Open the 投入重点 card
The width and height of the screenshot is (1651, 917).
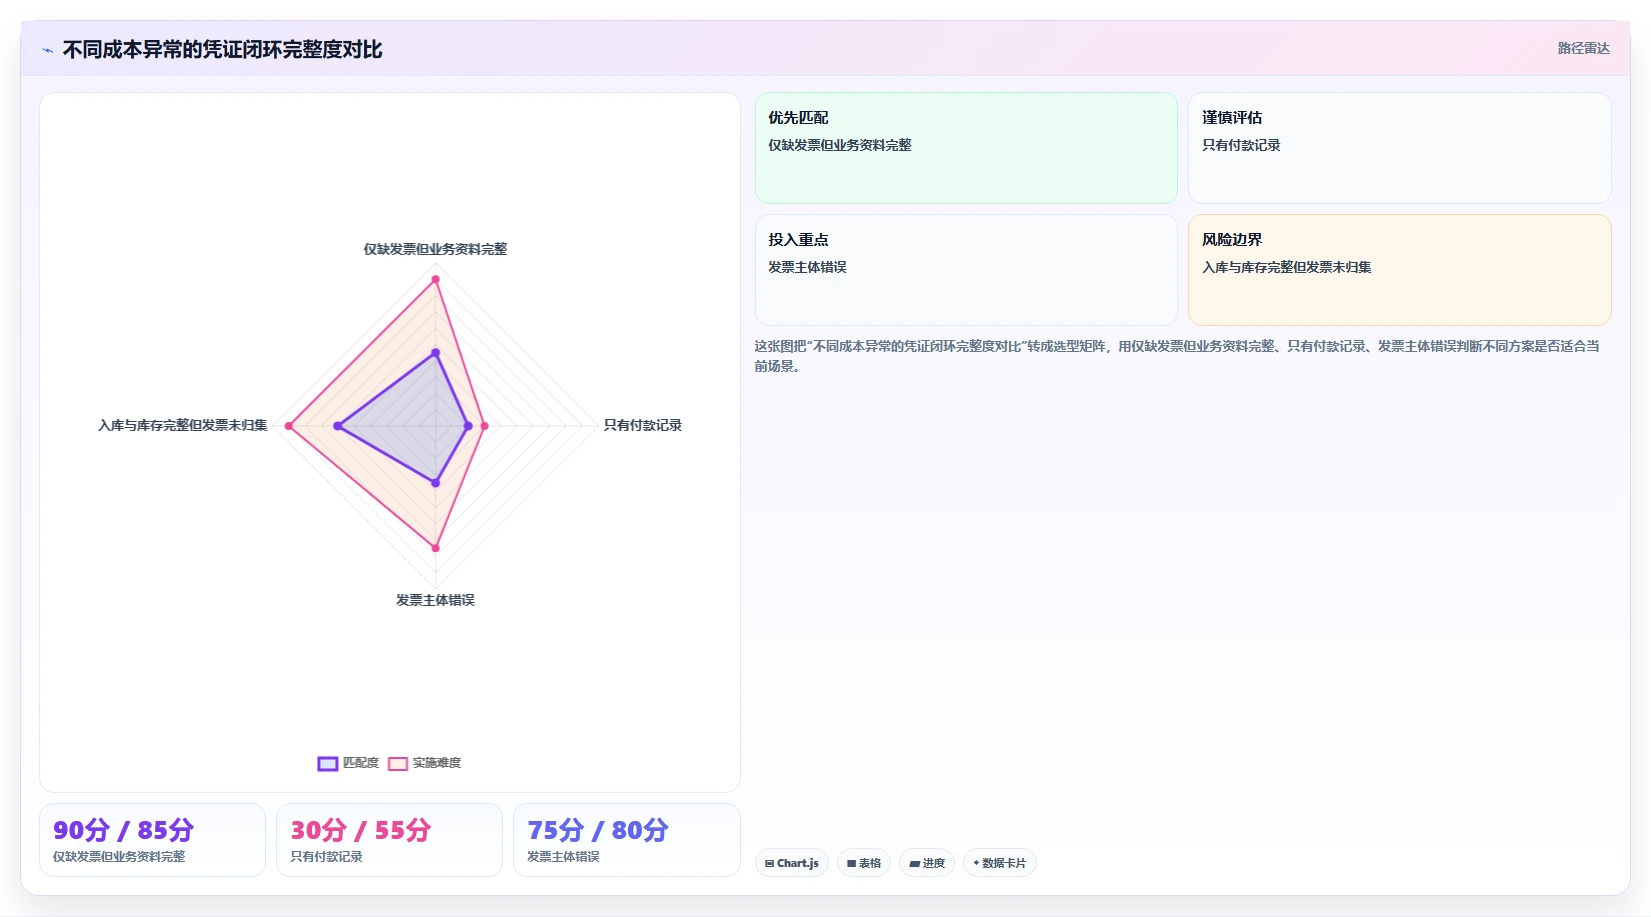[x=966, y=270]
